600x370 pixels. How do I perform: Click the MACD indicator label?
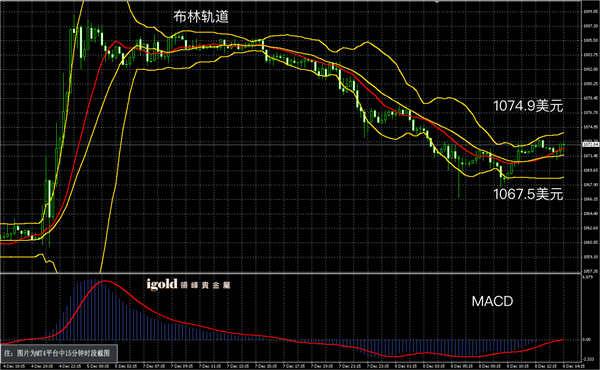(x=492, y=302)
